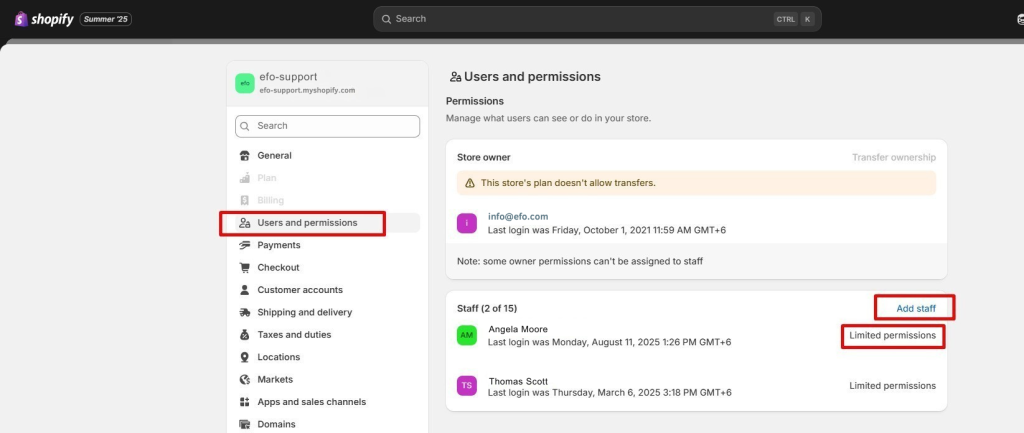
Task: Open Angela Moore staff profile
Action: (518, 329)
